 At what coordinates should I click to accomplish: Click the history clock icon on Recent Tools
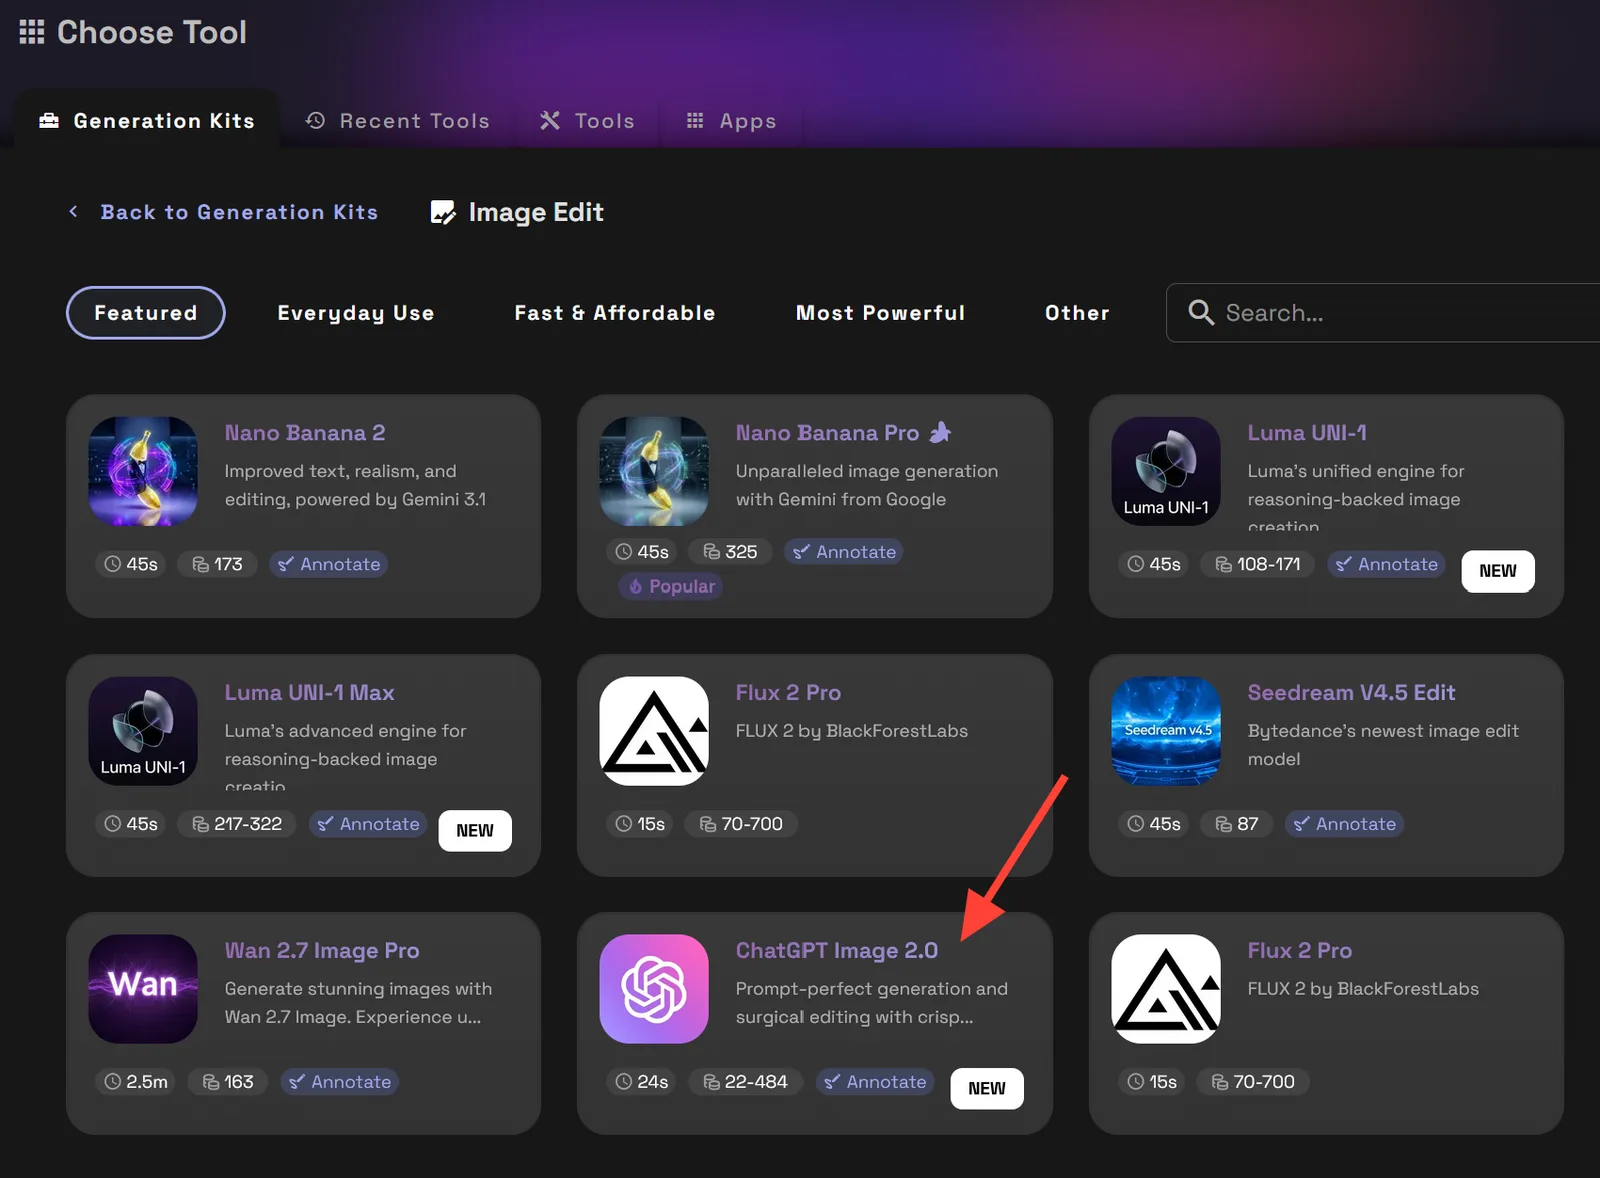click(316, 121)
